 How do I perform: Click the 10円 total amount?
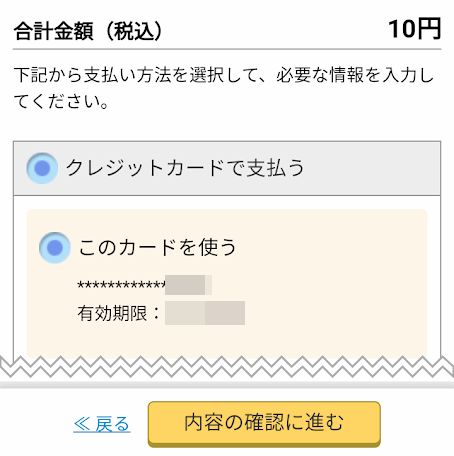click(x=415, y=29)
